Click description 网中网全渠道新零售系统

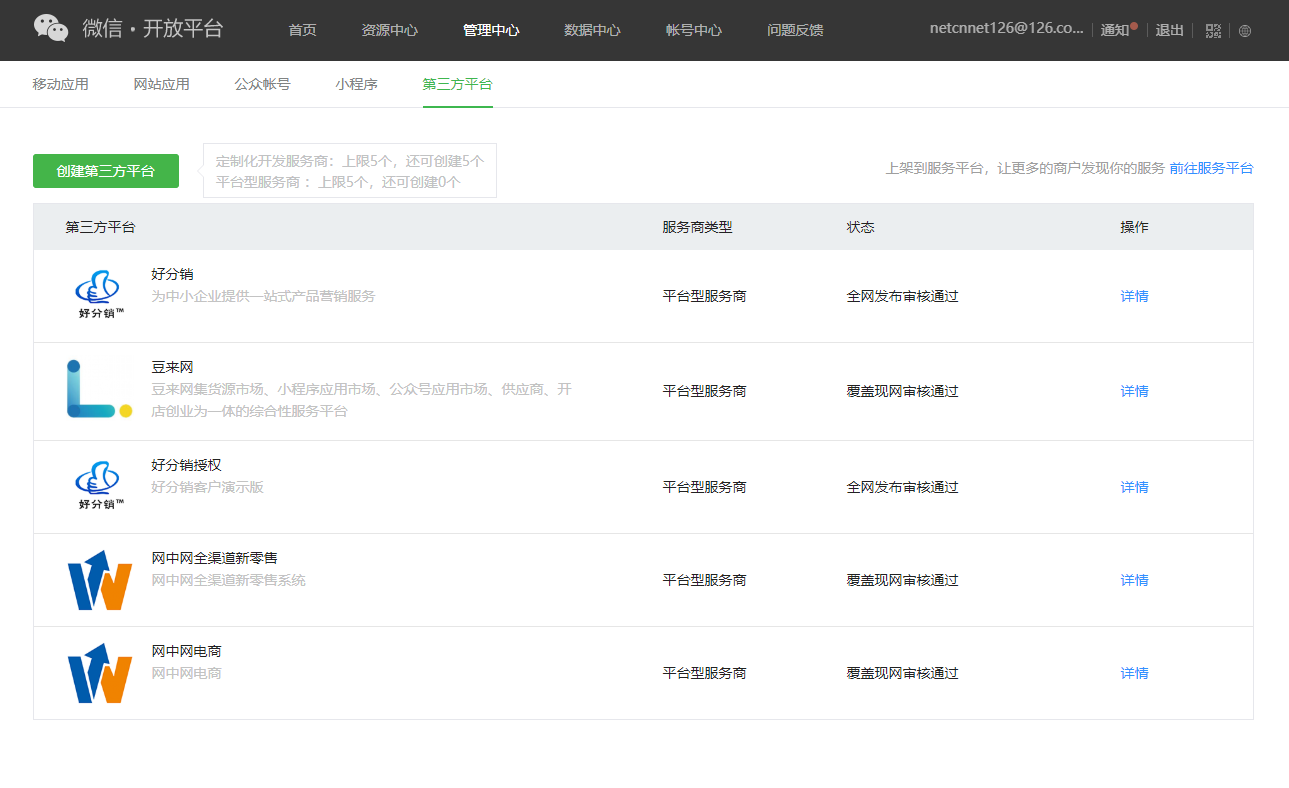pyautogui.click(x=228, y=580)
